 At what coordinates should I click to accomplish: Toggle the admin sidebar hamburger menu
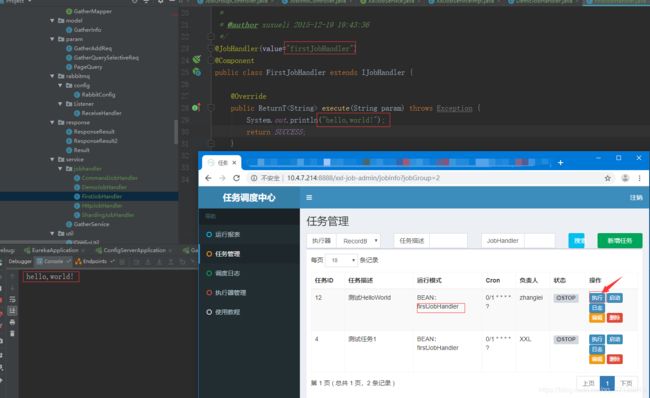(x=309, y=198)
